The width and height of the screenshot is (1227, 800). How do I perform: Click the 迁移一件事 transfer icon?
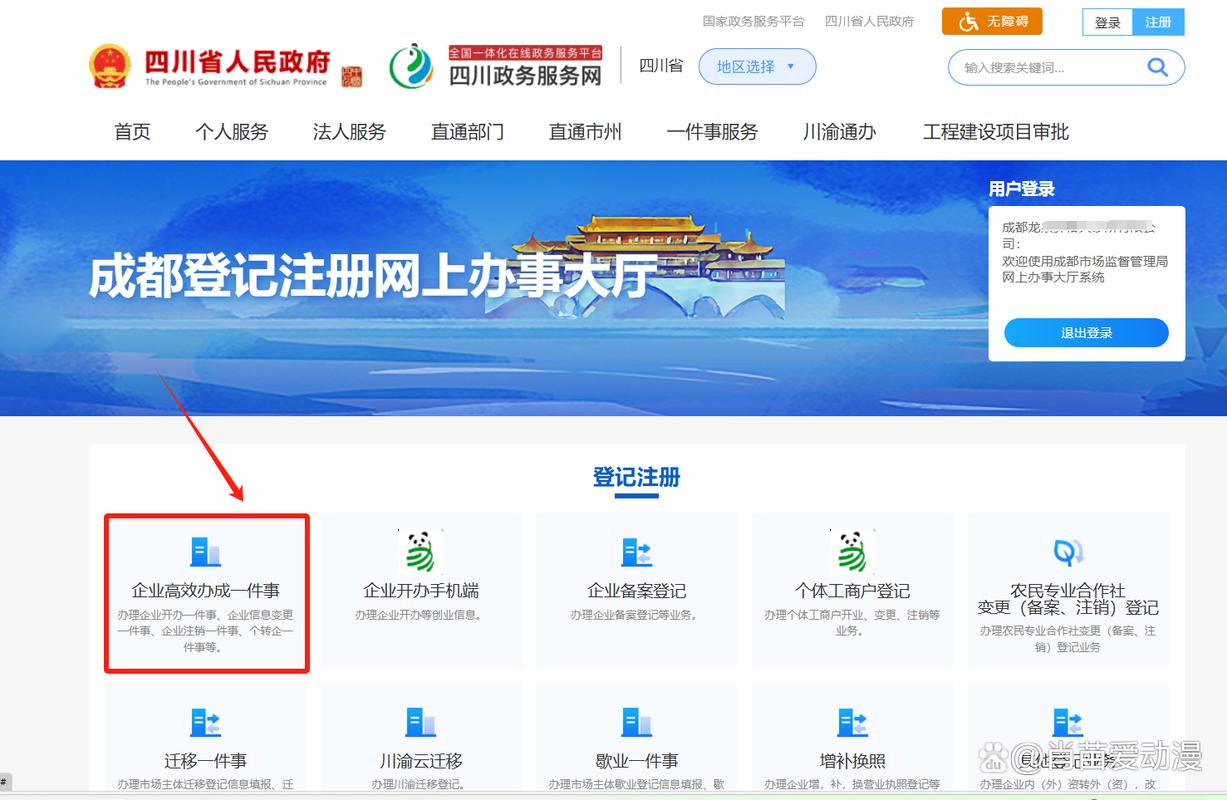[x=205, y=723]
